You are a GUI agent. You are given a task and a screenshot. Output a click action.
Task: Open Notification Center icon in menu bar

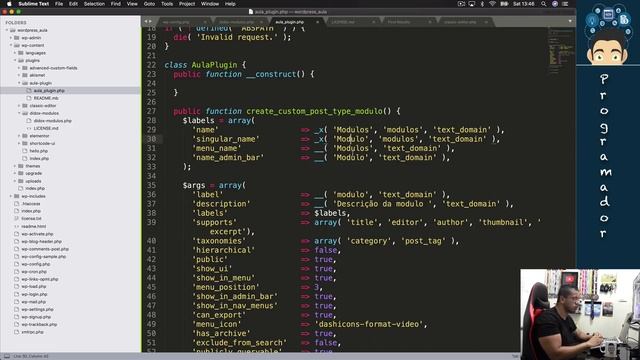point(565,4)
